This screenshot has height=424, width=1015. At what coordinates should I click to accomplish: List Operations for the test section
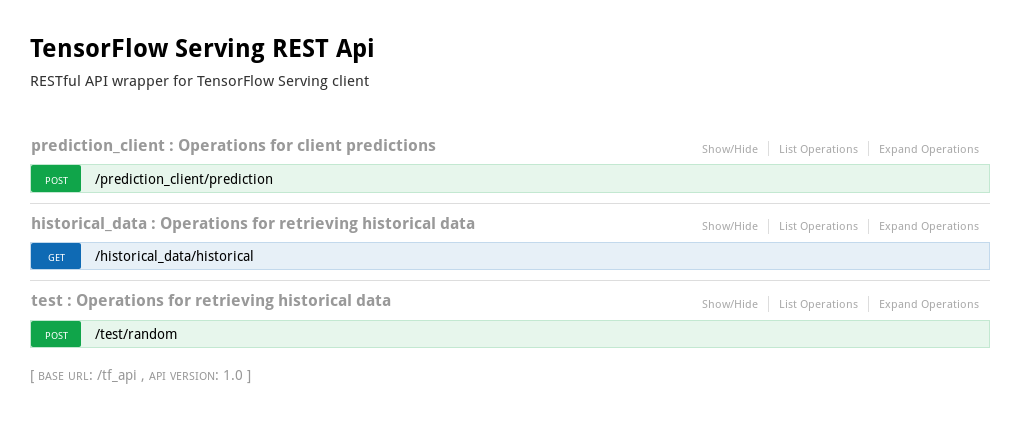818,304
